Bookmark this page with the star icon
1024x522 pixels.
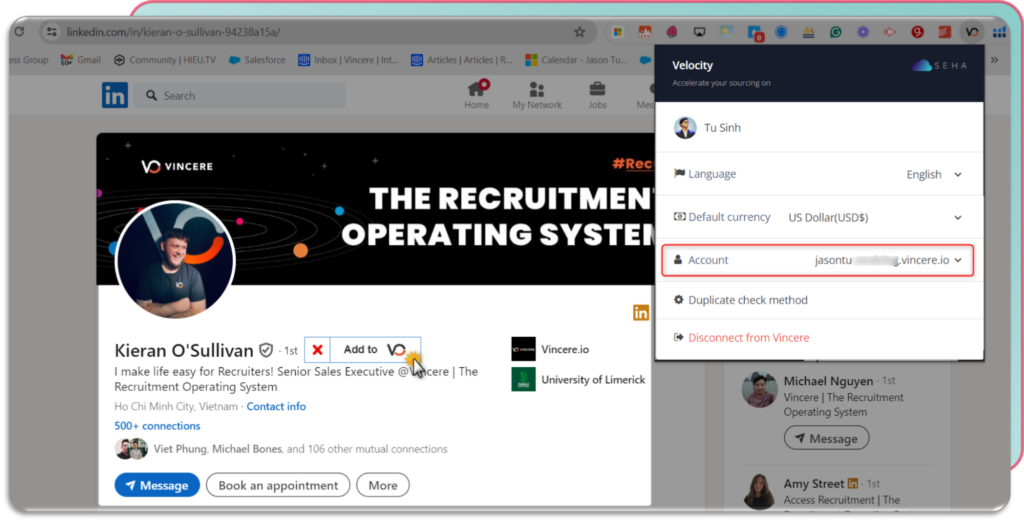(579, 32)
